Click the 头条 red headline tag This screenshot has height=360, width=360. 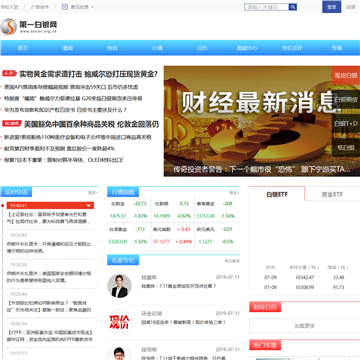[x=9, y=73]
